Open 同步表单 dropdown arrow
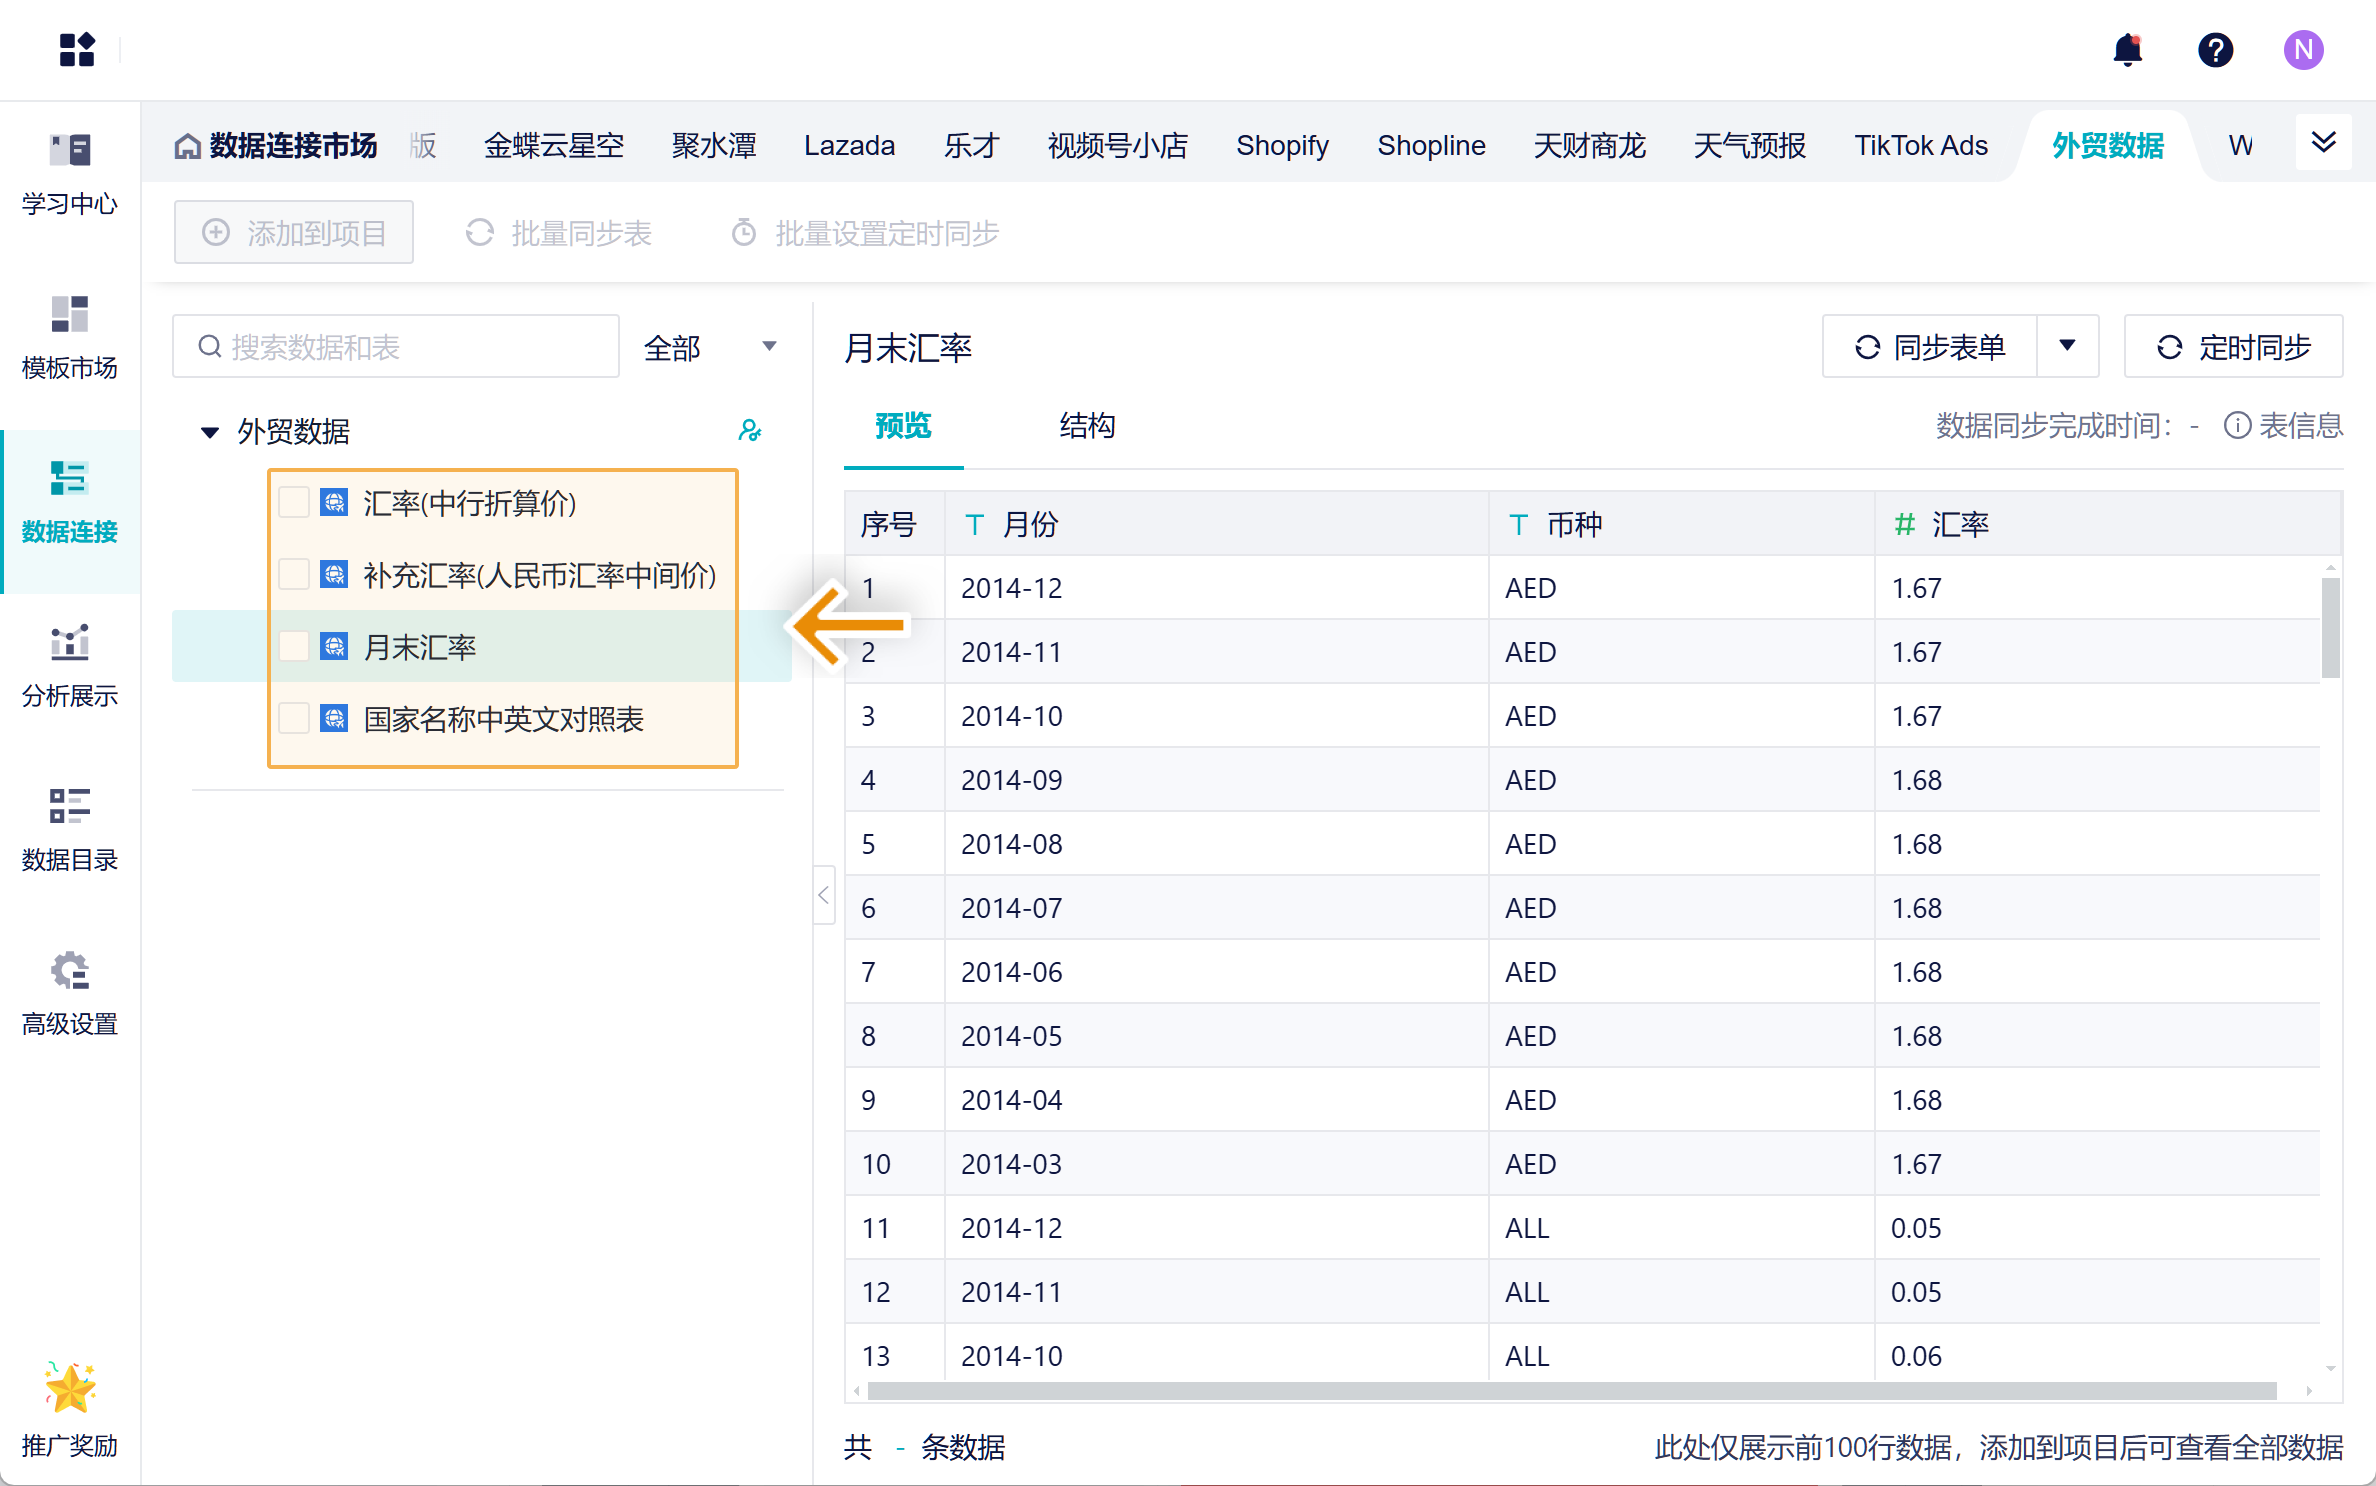 (2067, 346)
